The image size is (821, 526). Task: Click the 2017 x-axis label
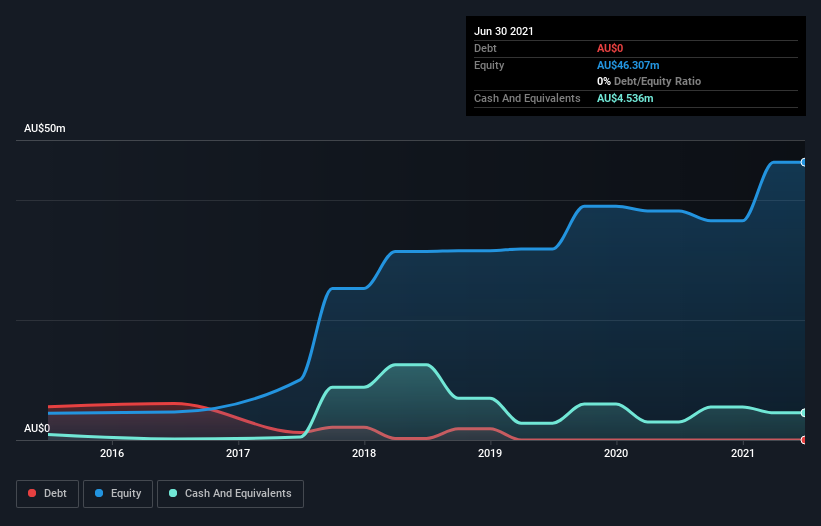tap(238, 453)
